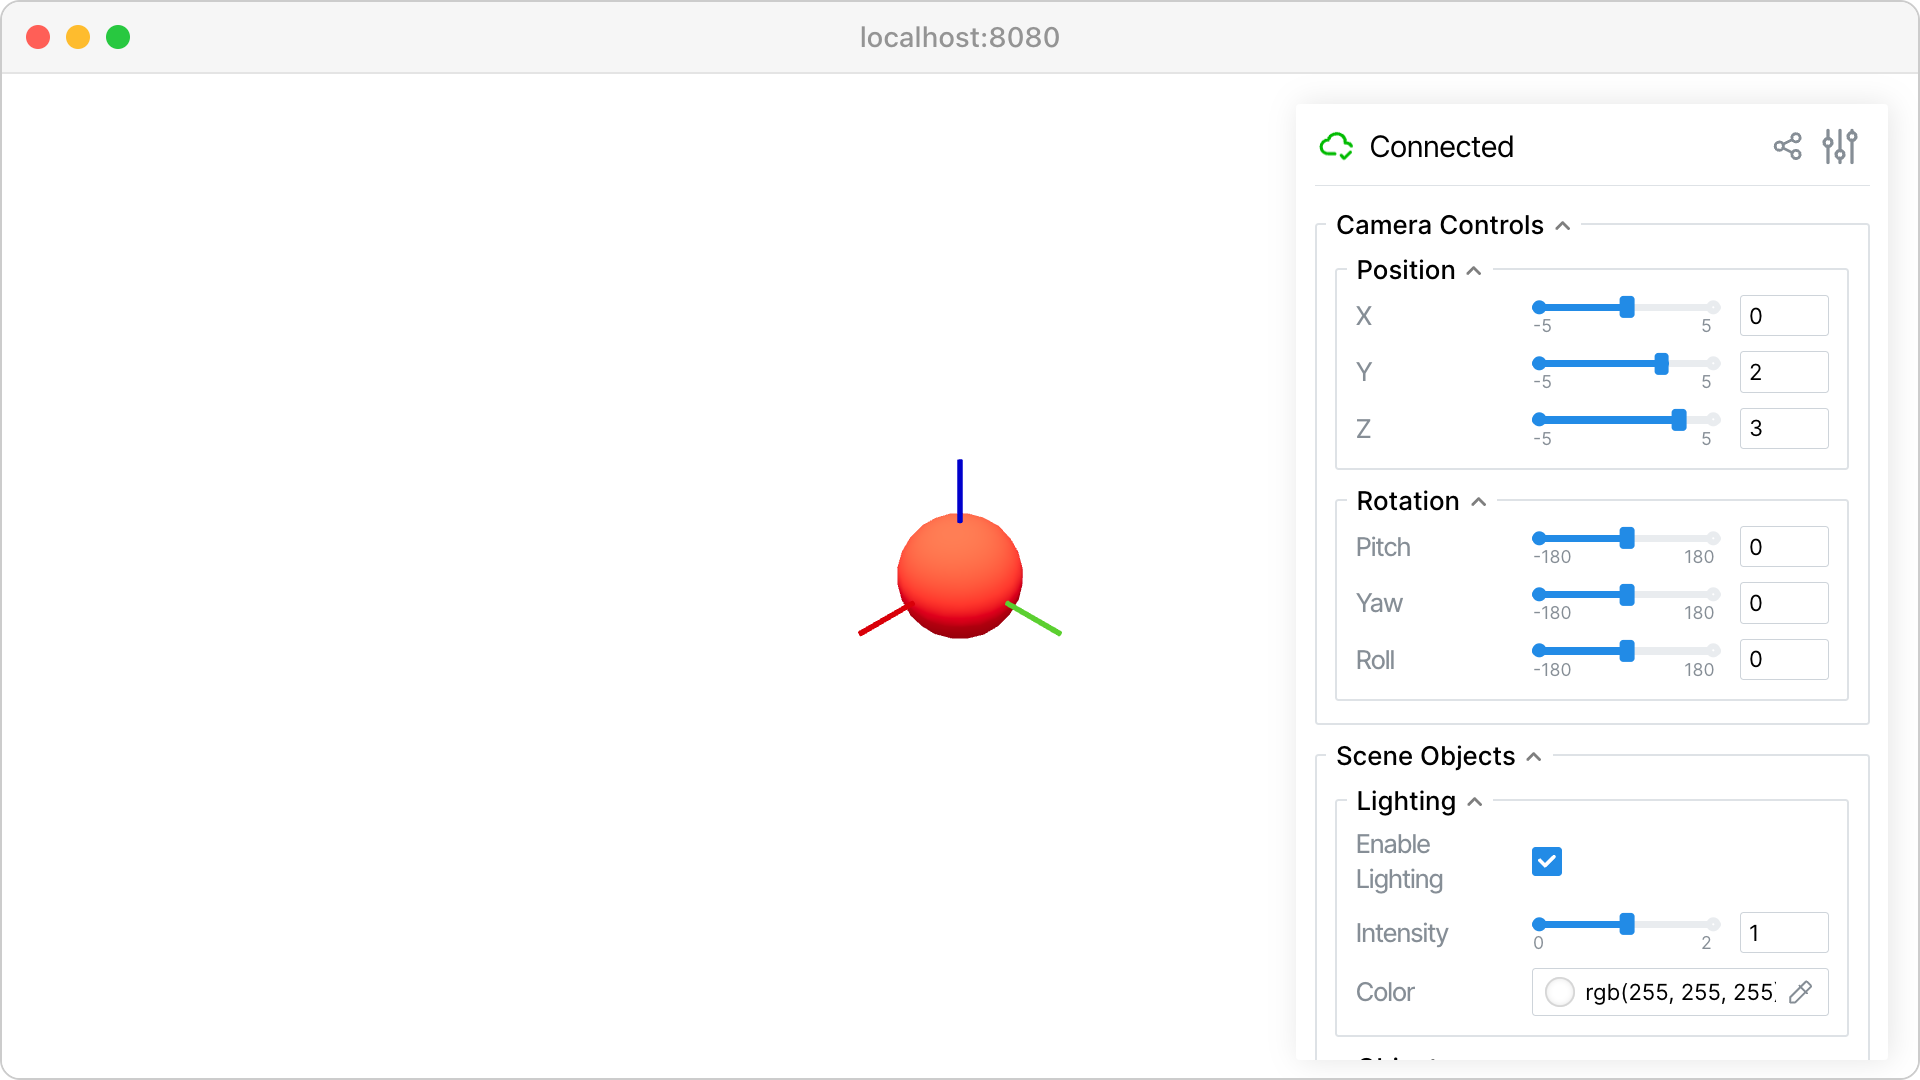
Task: Focus the Pitch value input field
Action: coord(1784,547)
